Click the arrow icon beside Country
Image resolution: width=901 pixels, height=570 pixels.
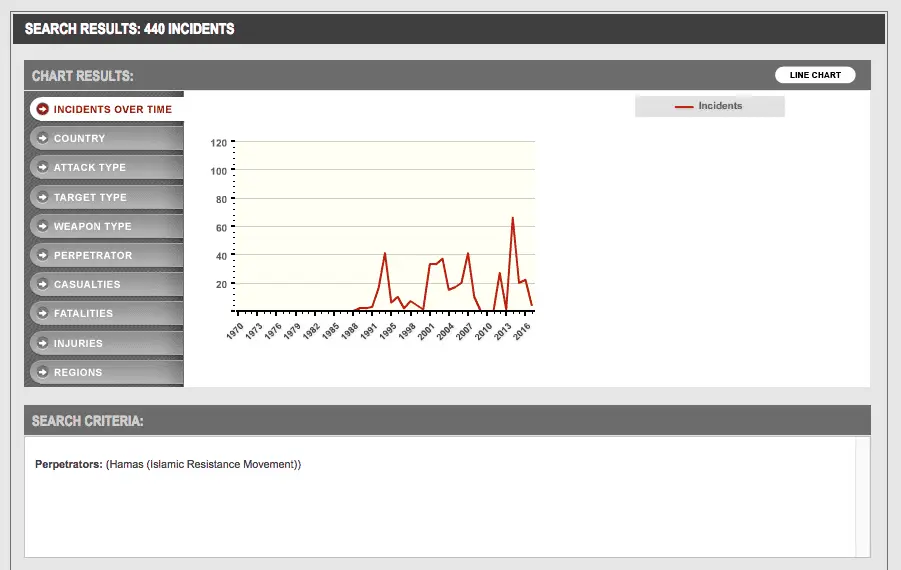[43, 138]
